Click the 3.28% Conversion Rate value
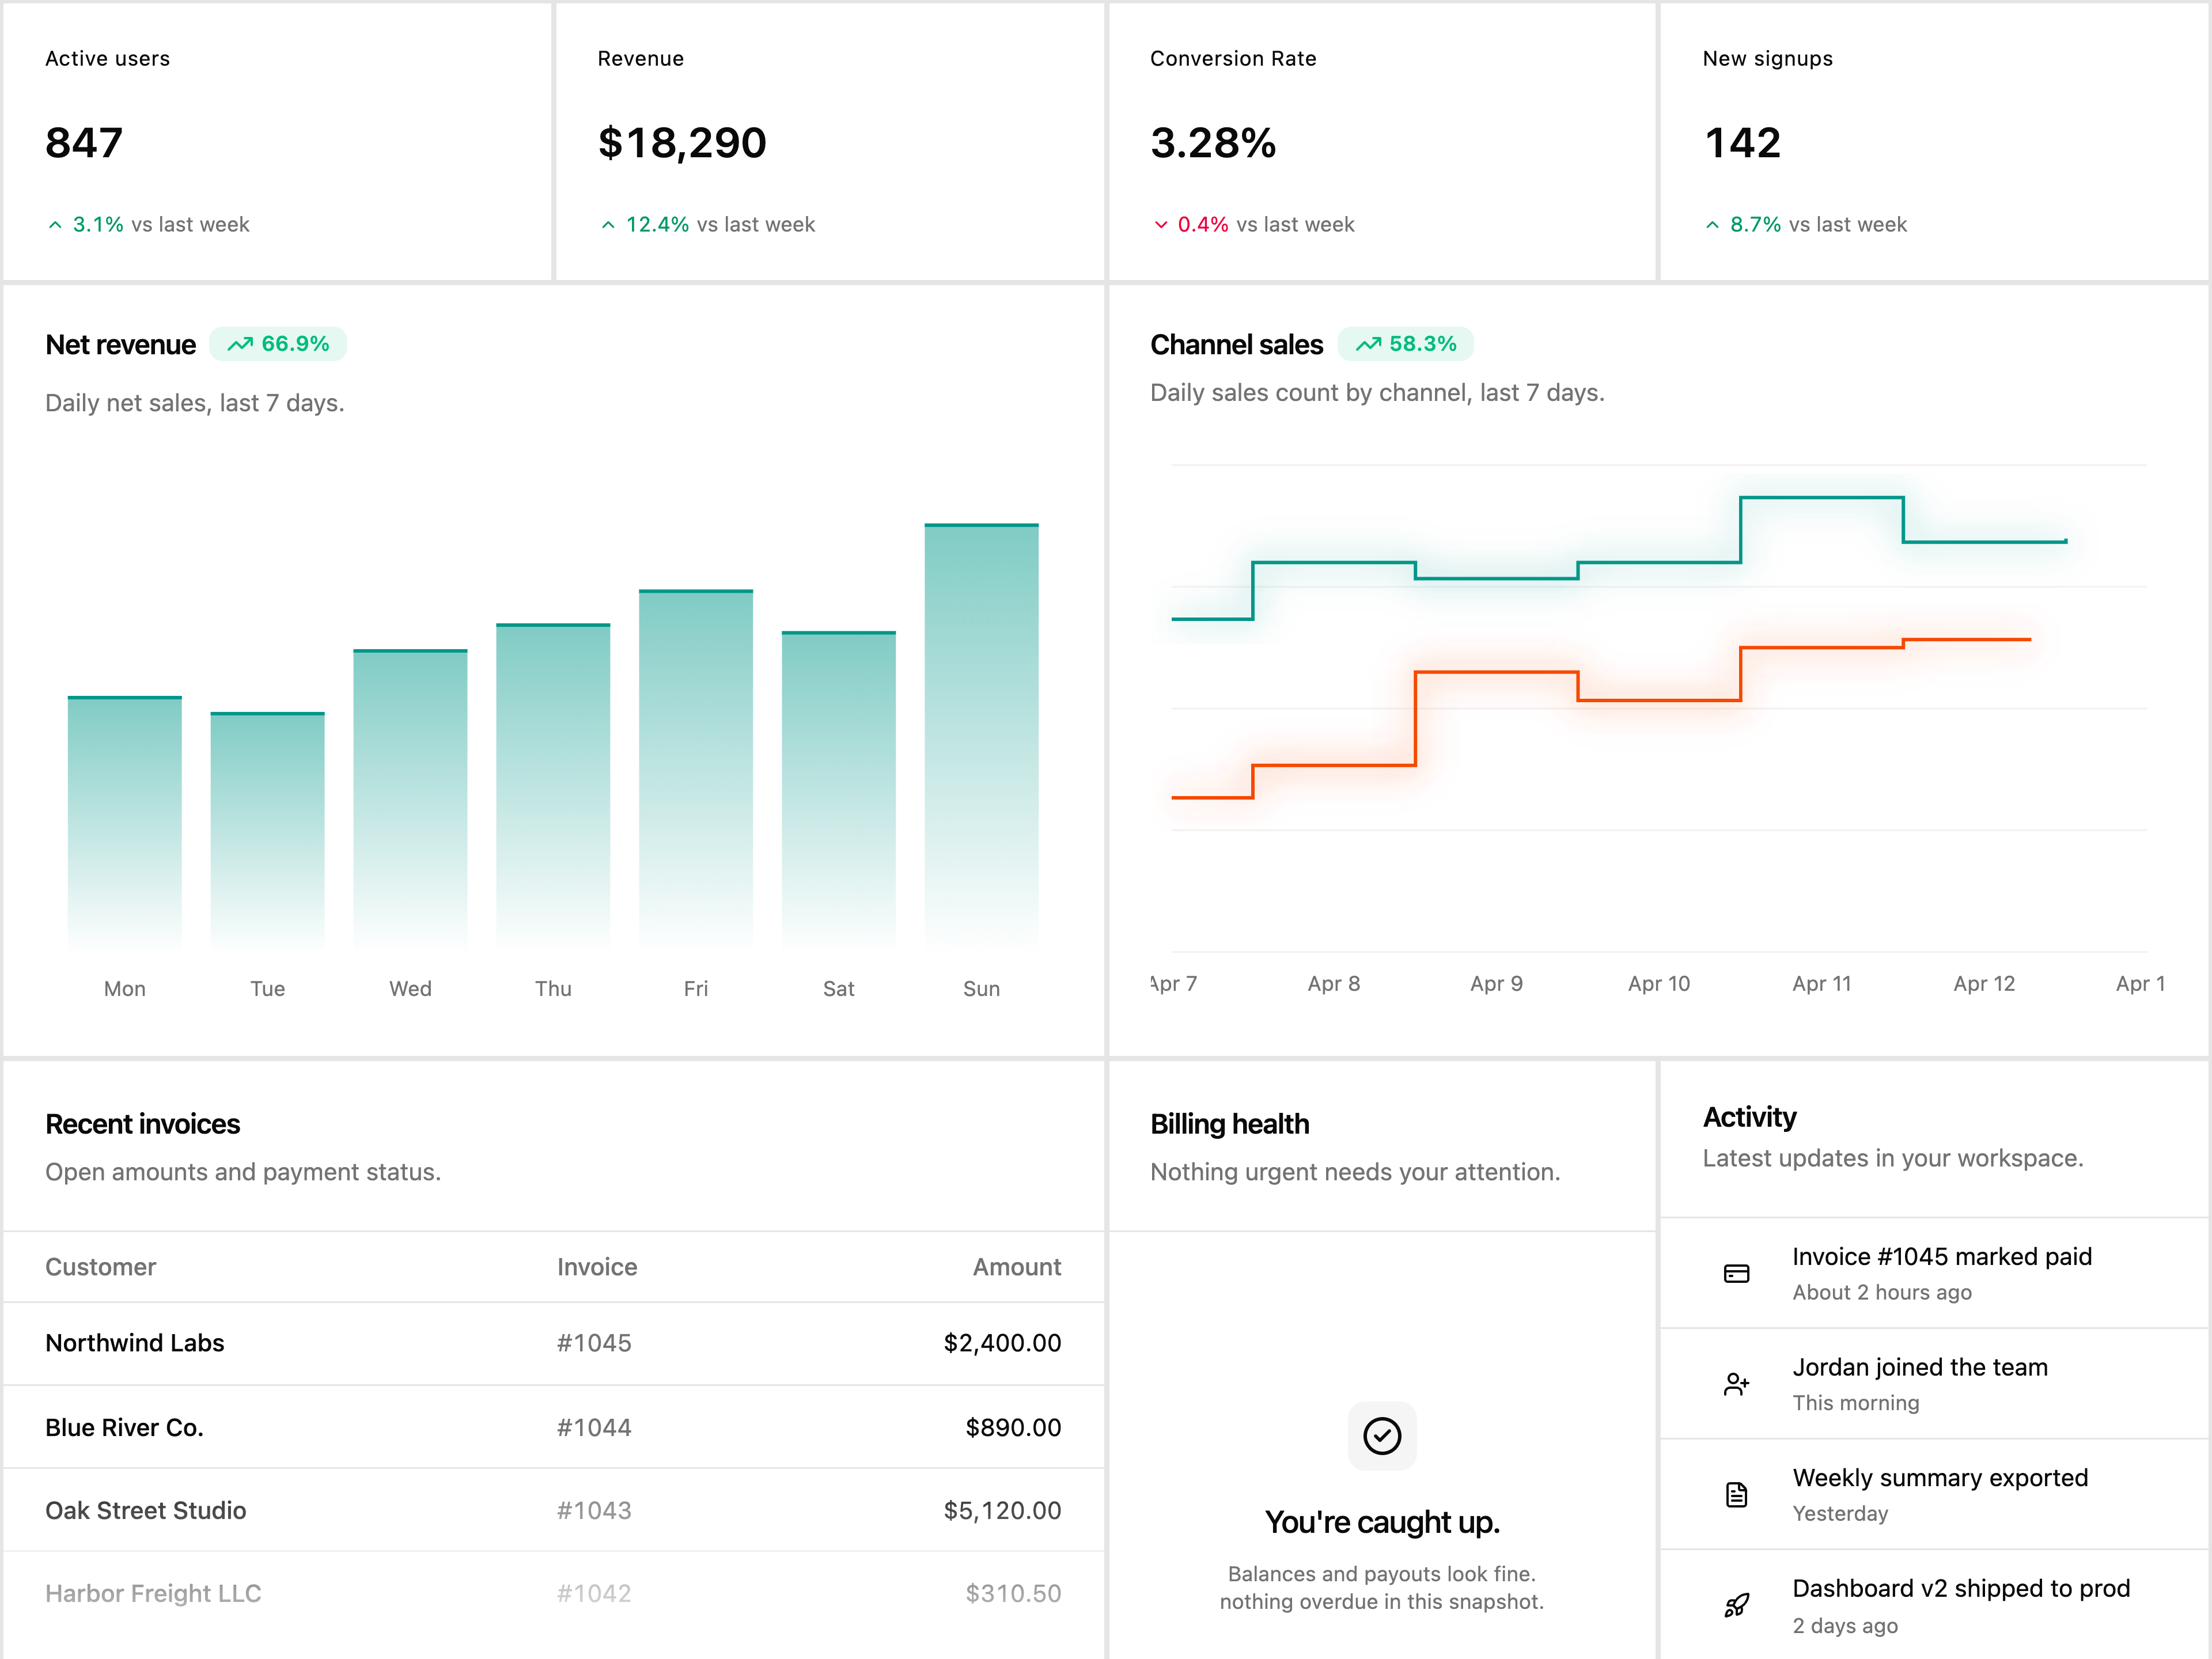The image size is (2212, 1659). (1213, 143)
